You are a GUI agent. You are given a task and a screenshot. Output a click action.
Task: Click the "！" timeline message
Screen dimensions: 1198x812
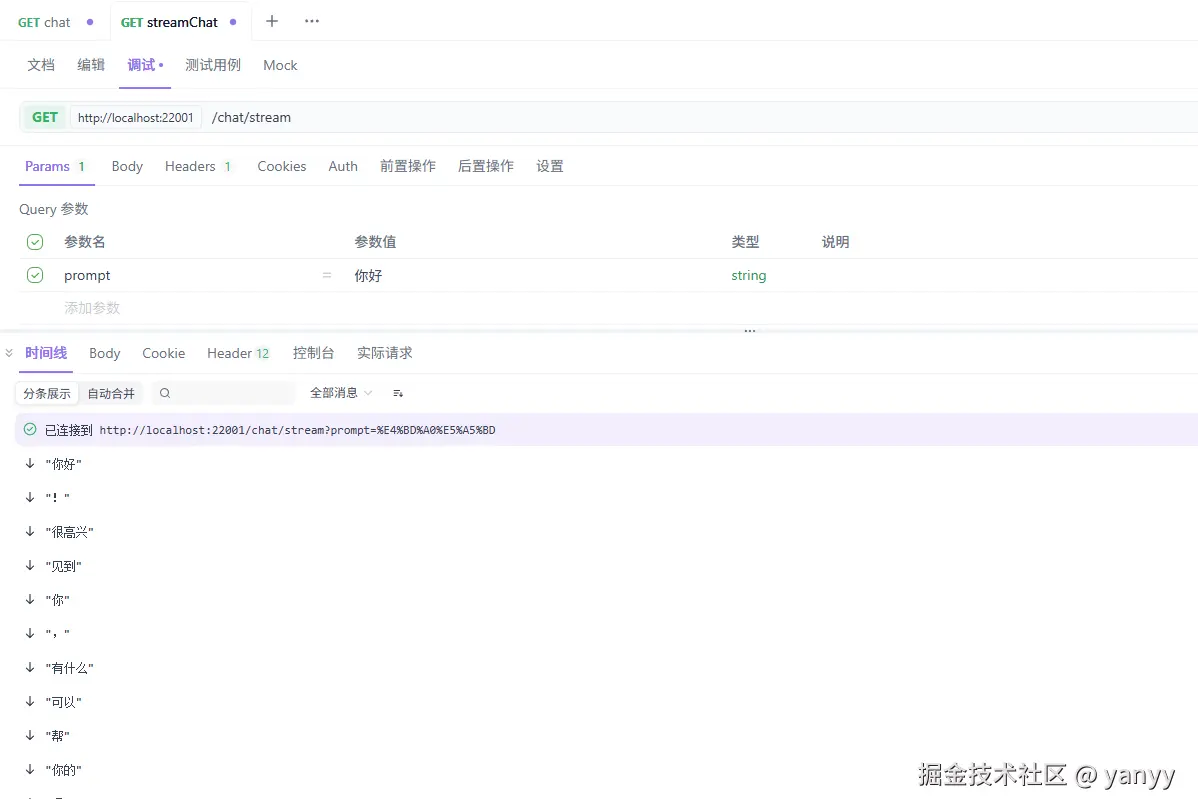[x=57, y=498]
